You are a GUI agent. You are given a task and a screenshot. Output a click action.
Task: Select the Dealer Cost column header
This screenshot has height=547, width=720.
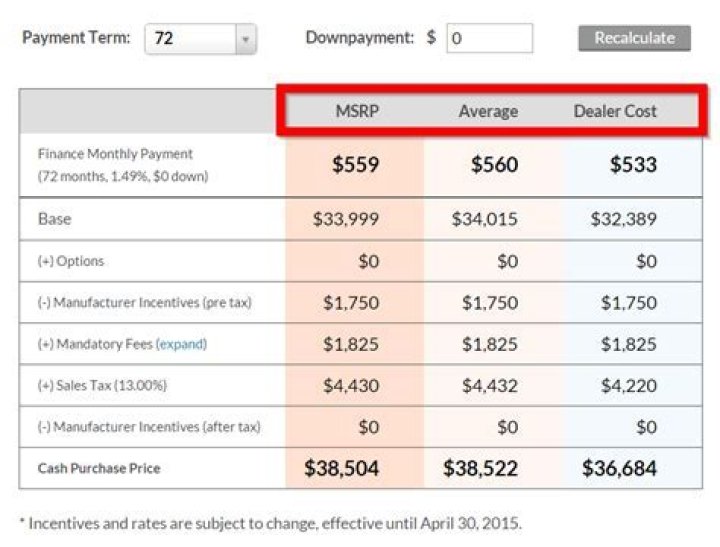(615, 111)
